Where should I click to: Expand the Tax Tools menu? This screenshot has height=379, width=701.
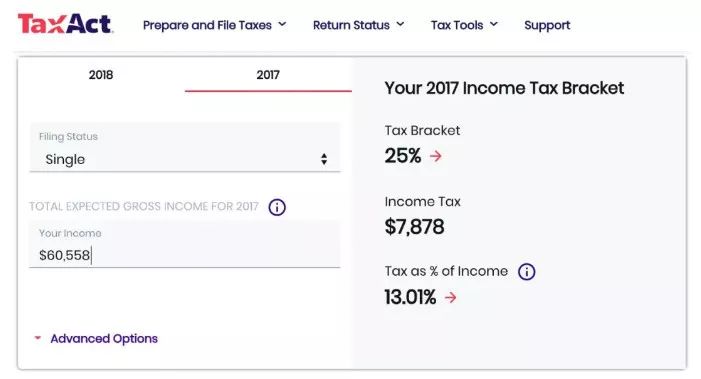[x=464, y=25]
